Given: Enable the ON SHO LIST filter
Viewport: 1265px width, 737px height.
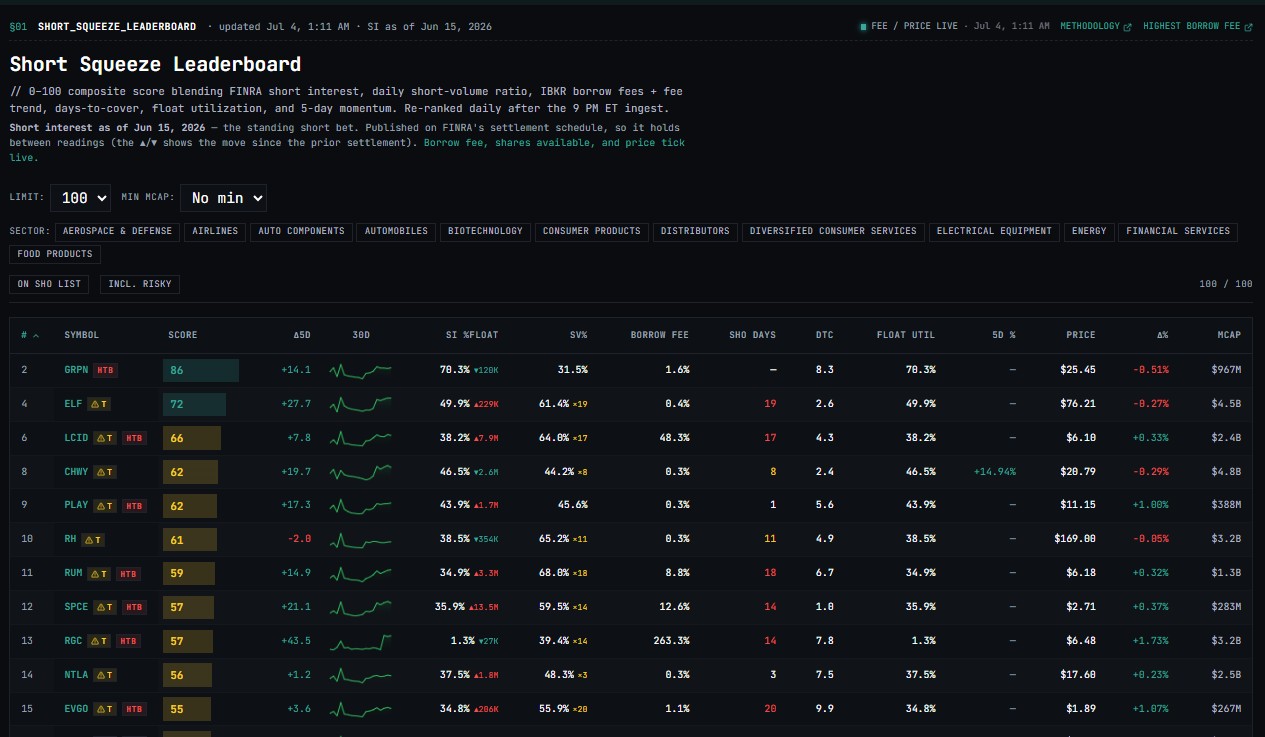Looking at the screenshot, I should pos(49,284).
